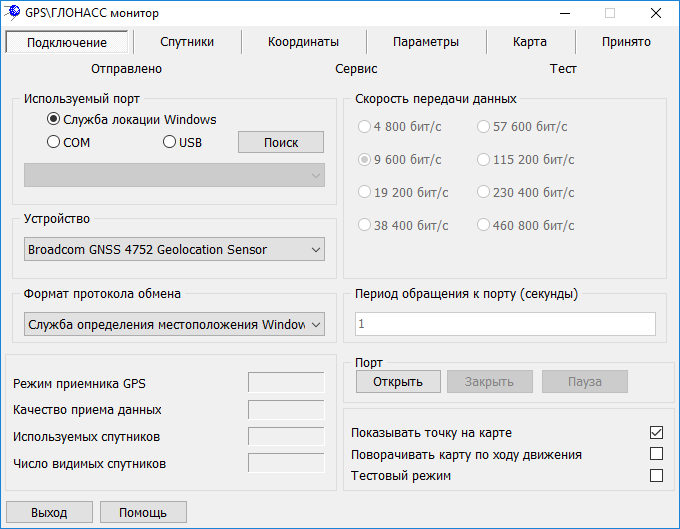Open the Сервис tab

coord(356,69)
